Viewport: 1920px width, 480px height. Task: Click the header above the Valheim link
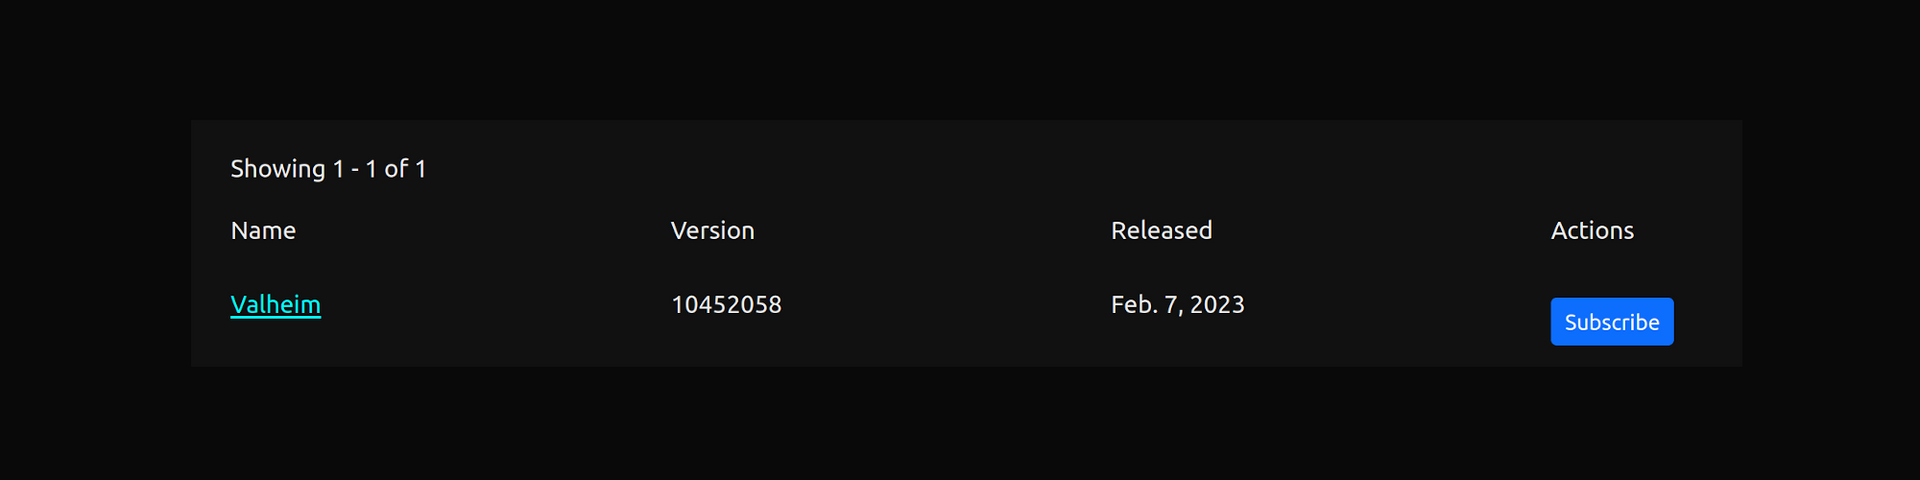[x=263, y=230]
